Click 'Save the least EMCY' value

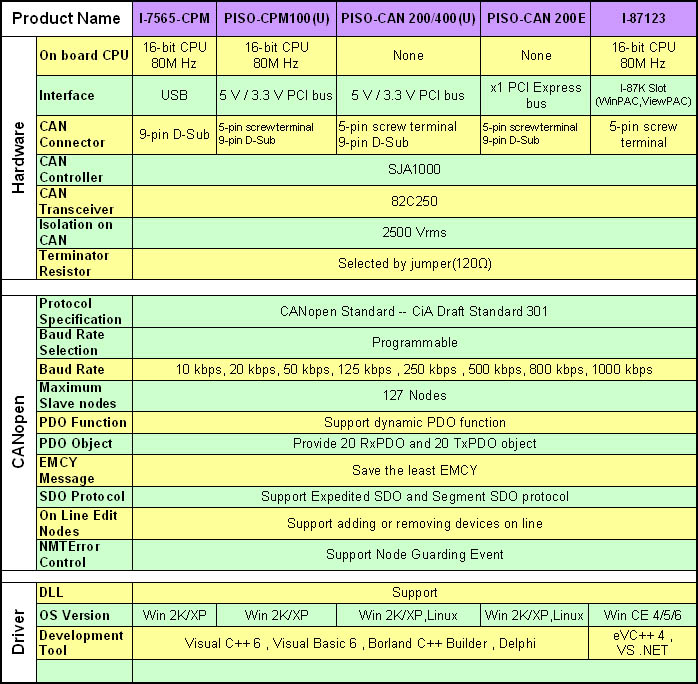tap(414, 470)
